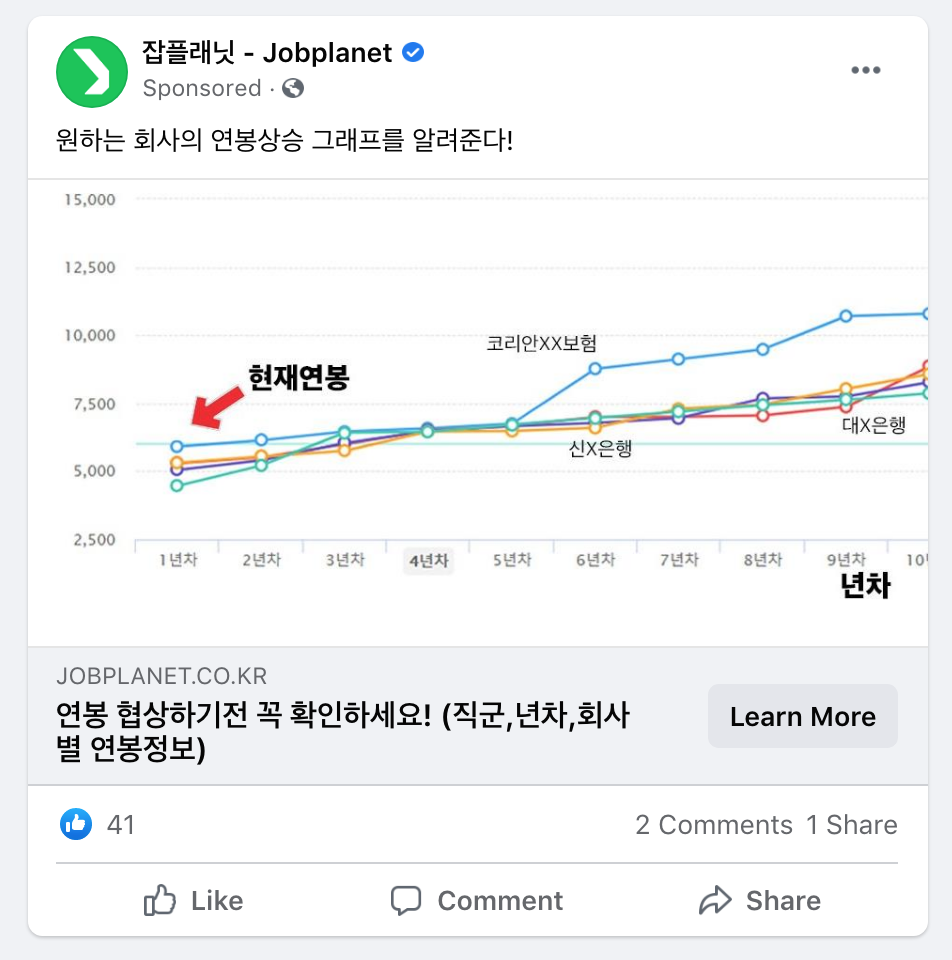The height and width of the screenshot is (960, 952).
Task: View the 41 reactions count
Action: point(121,825)
